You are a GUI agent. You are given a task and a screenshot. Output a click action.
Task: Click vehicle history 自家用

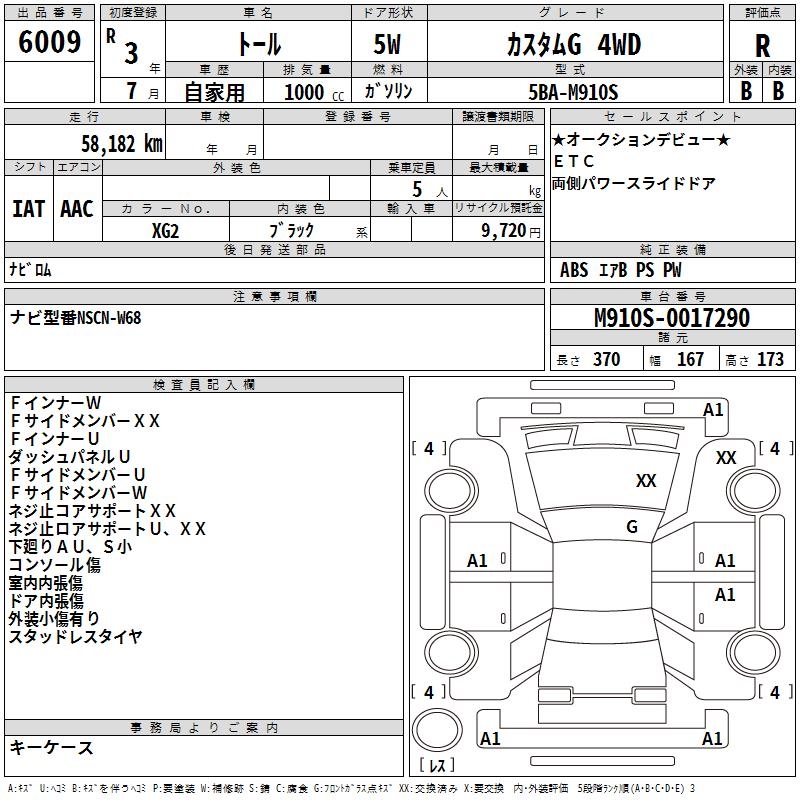pos(214,92)
